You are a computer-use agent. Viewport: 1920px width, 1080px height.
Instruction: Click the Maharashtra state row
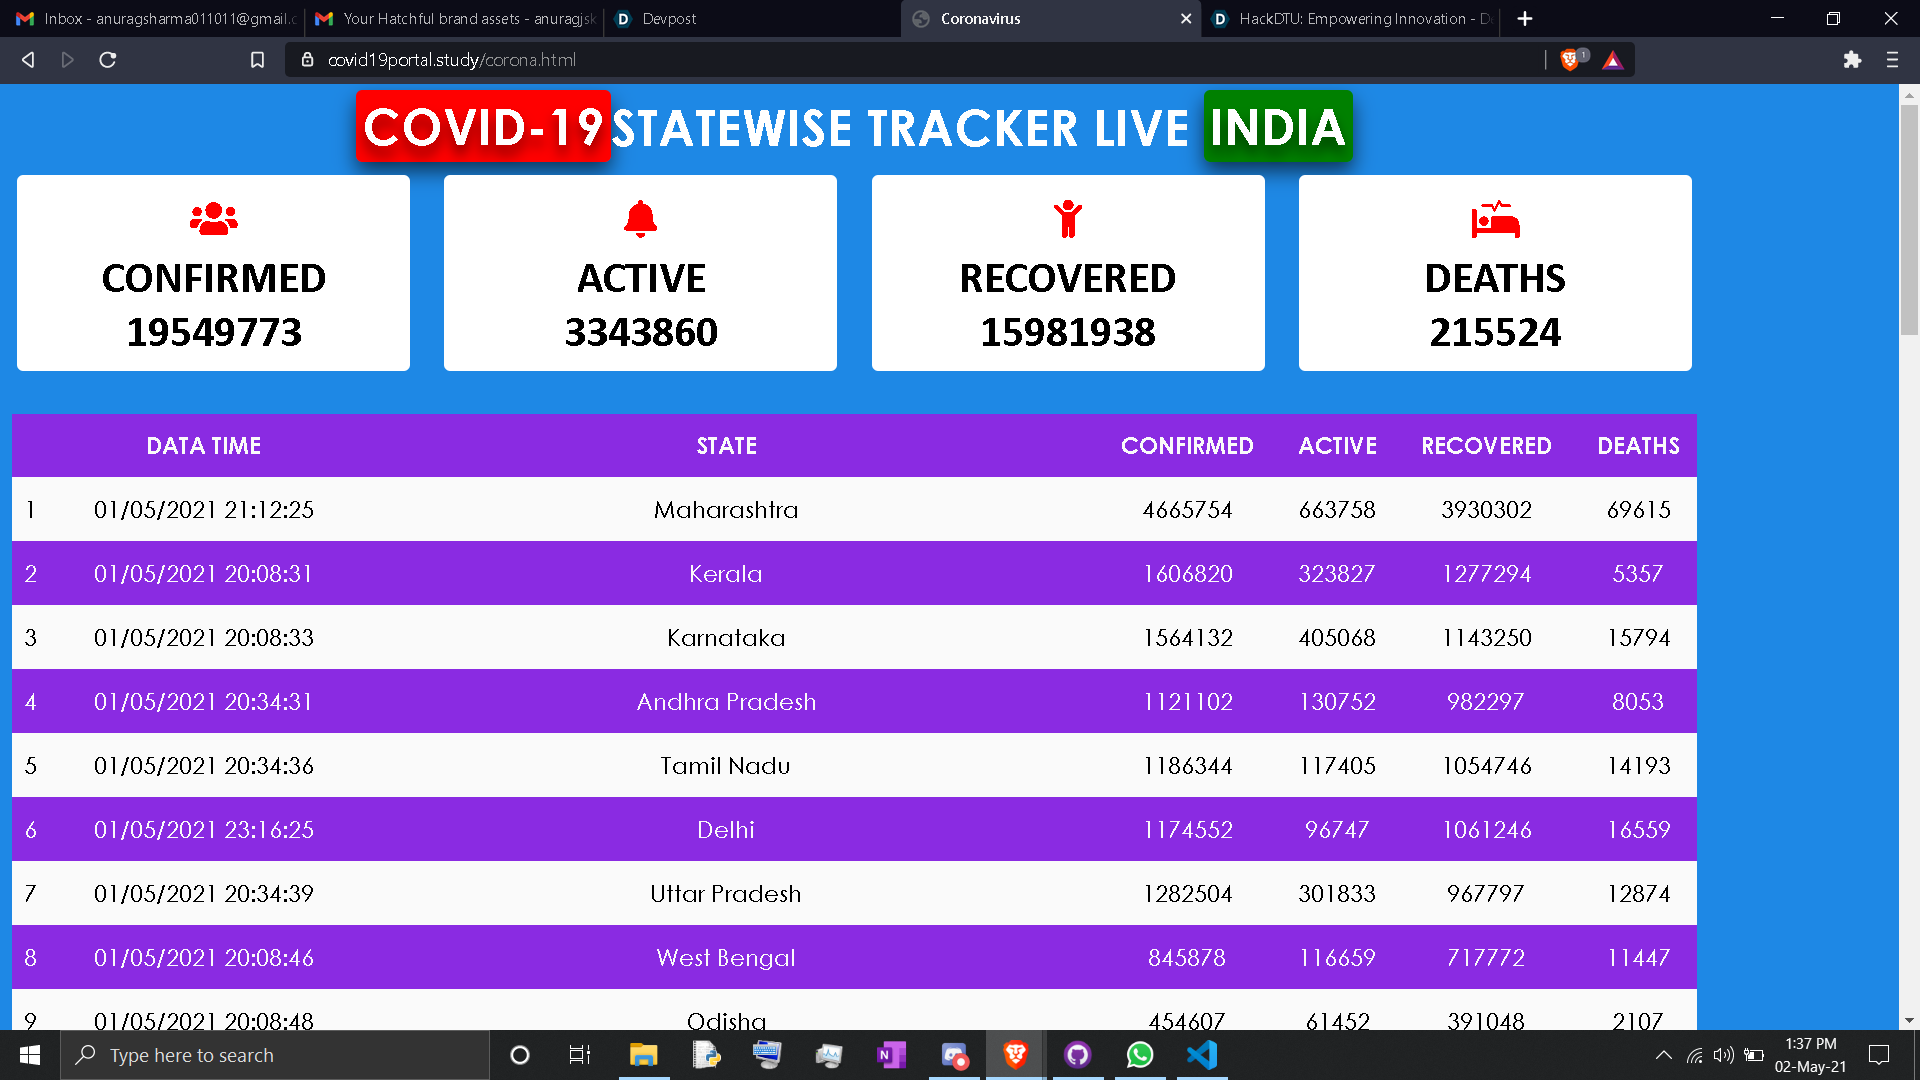[726, 510]
